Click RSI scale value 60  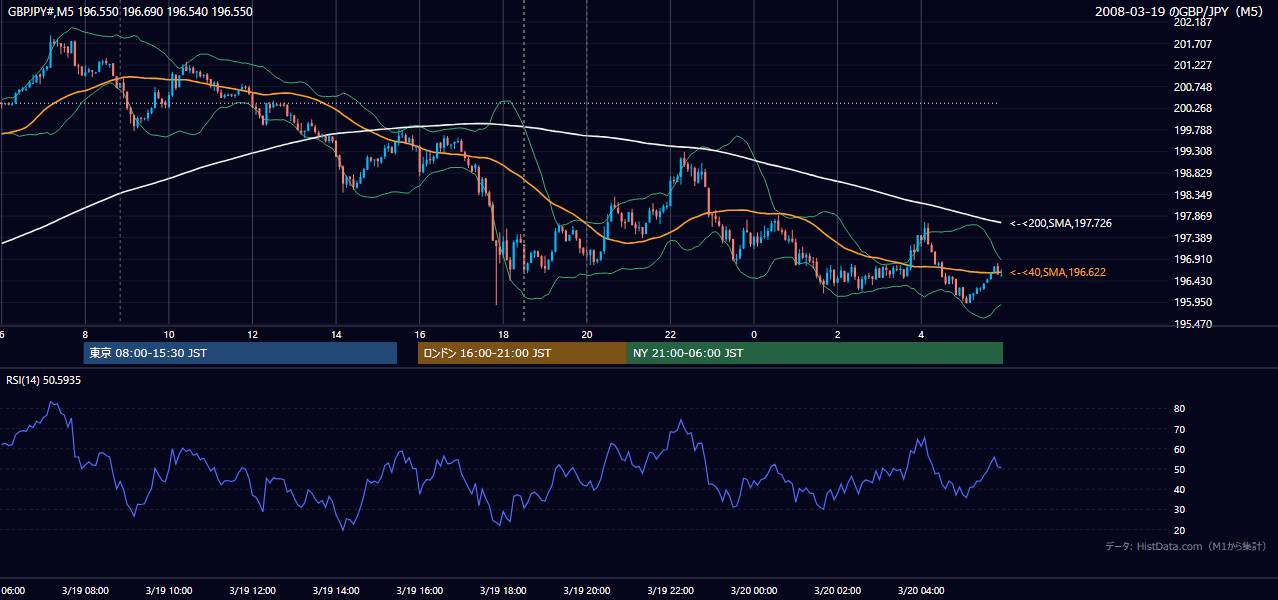click(x=1179, y=449)
